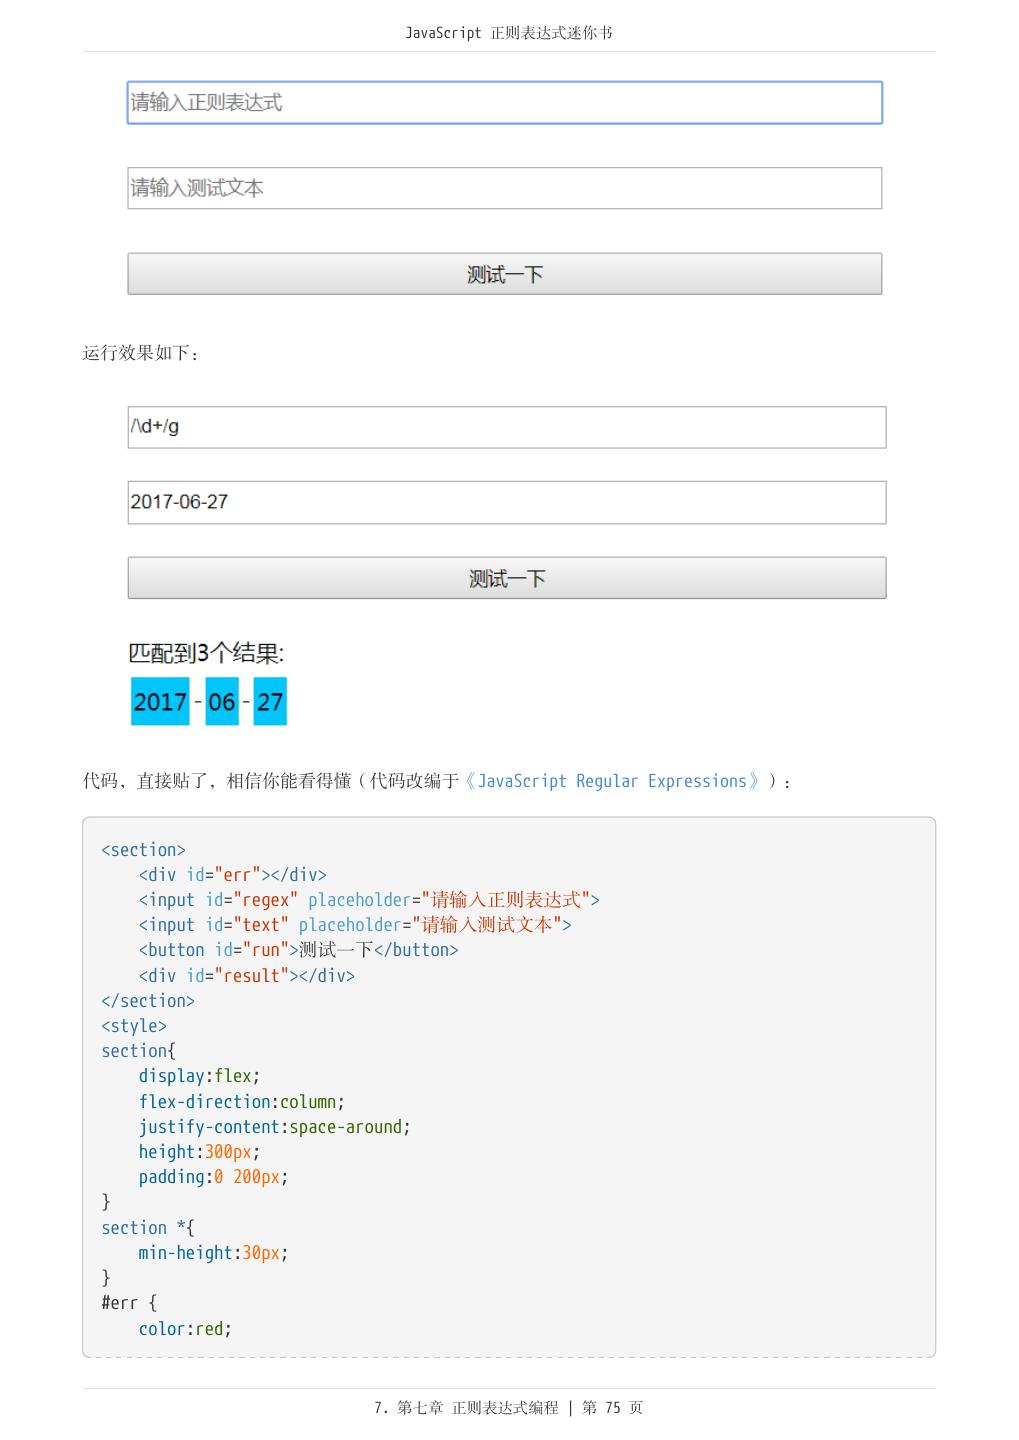Click the empty regex input with placeholder 请输入正则表达式

tap(504, 103)
